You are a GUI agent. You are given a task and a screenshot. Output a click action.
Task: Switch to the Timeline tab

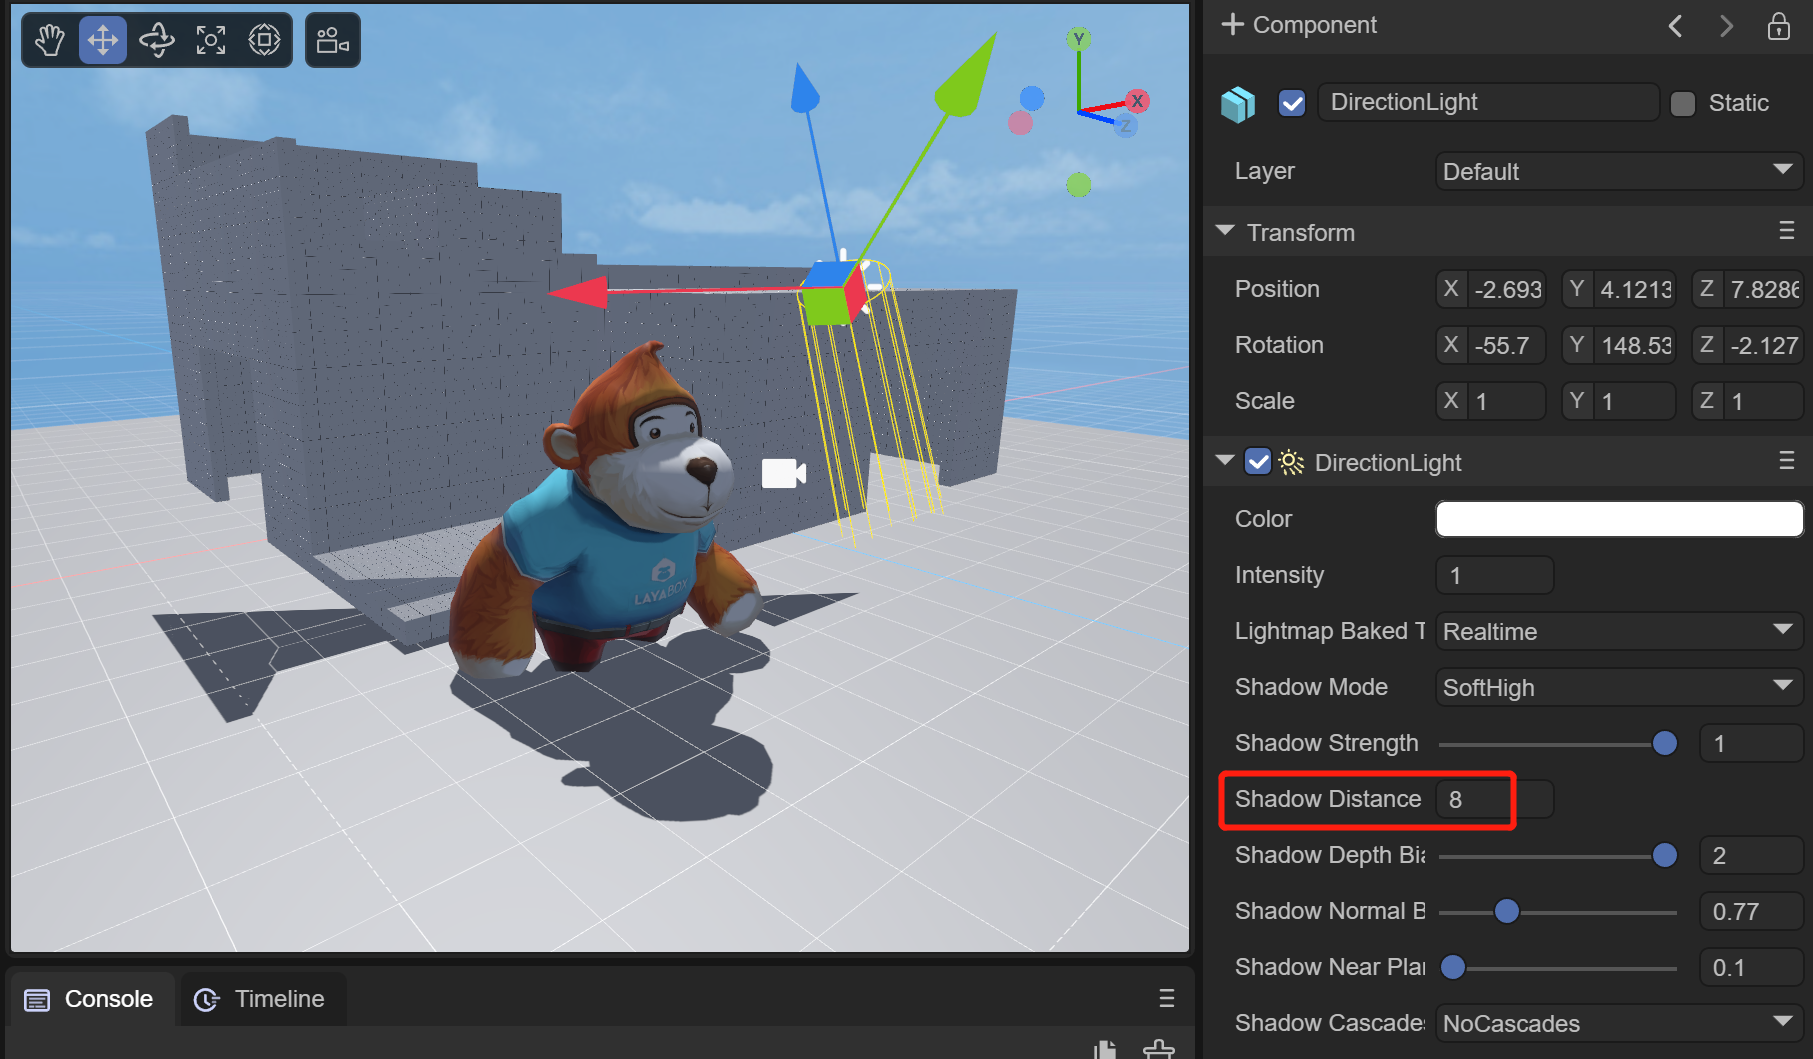click(260, 999)
